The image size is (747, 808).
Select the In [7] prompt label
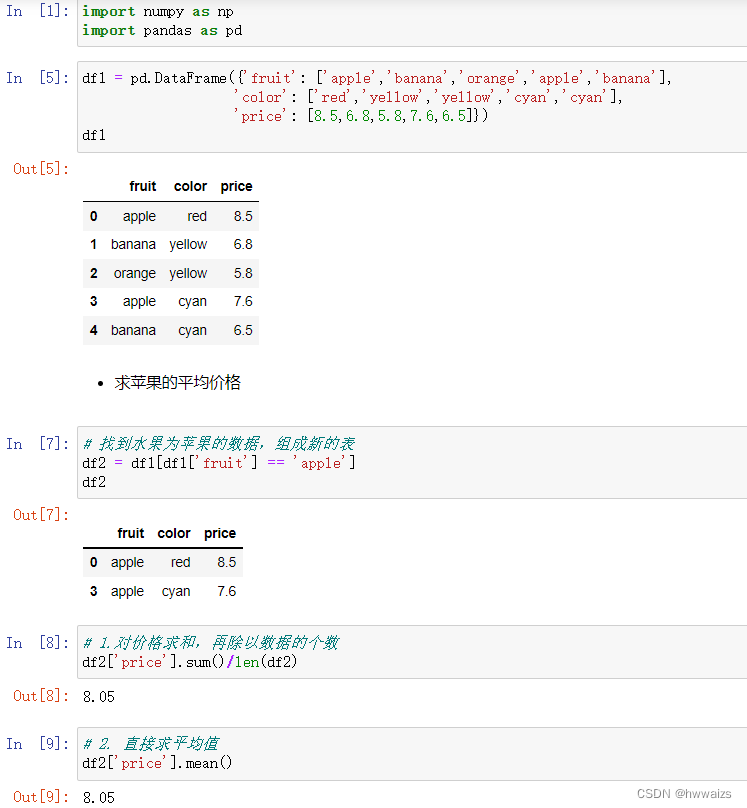click(38, 444)
